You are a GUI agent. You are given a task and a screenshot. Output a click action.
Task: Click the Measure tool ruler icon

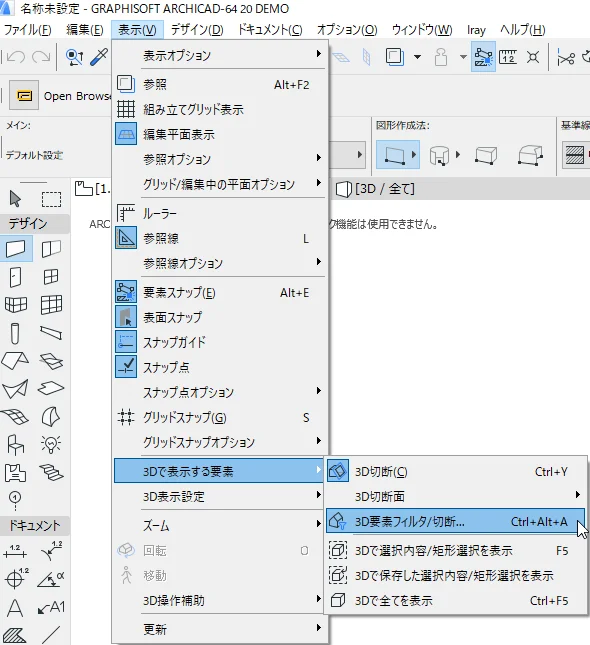click(508, 57)
